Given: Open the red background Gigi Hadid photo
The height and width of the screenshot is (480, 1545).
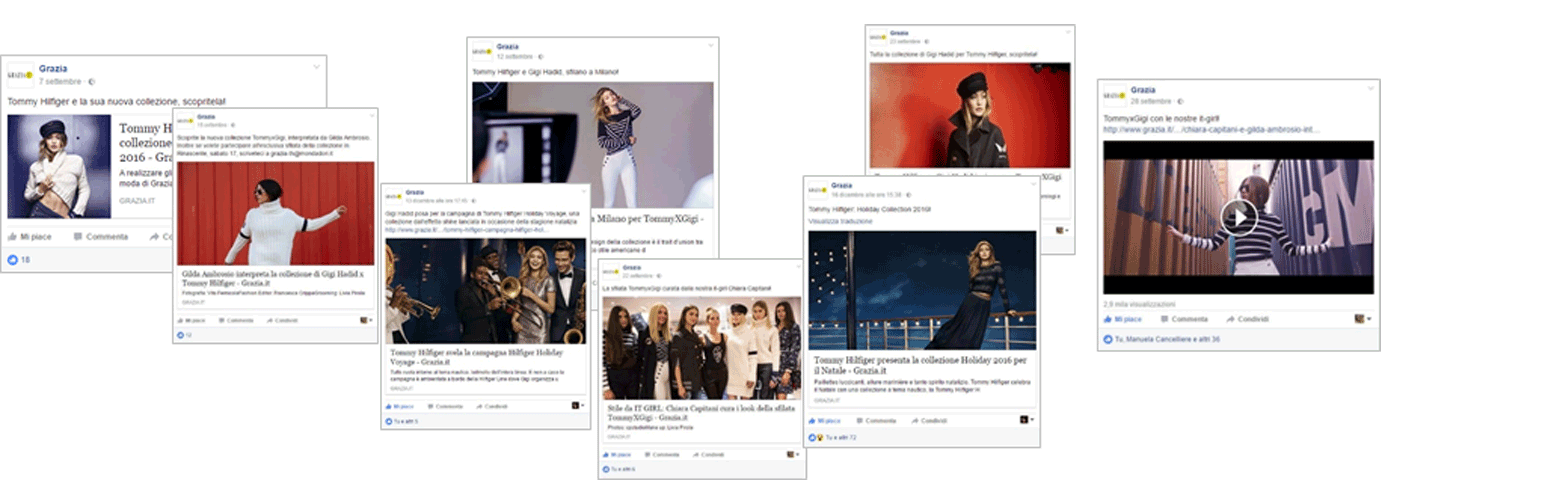Looking at the screenshot, I should coord(969,115).
